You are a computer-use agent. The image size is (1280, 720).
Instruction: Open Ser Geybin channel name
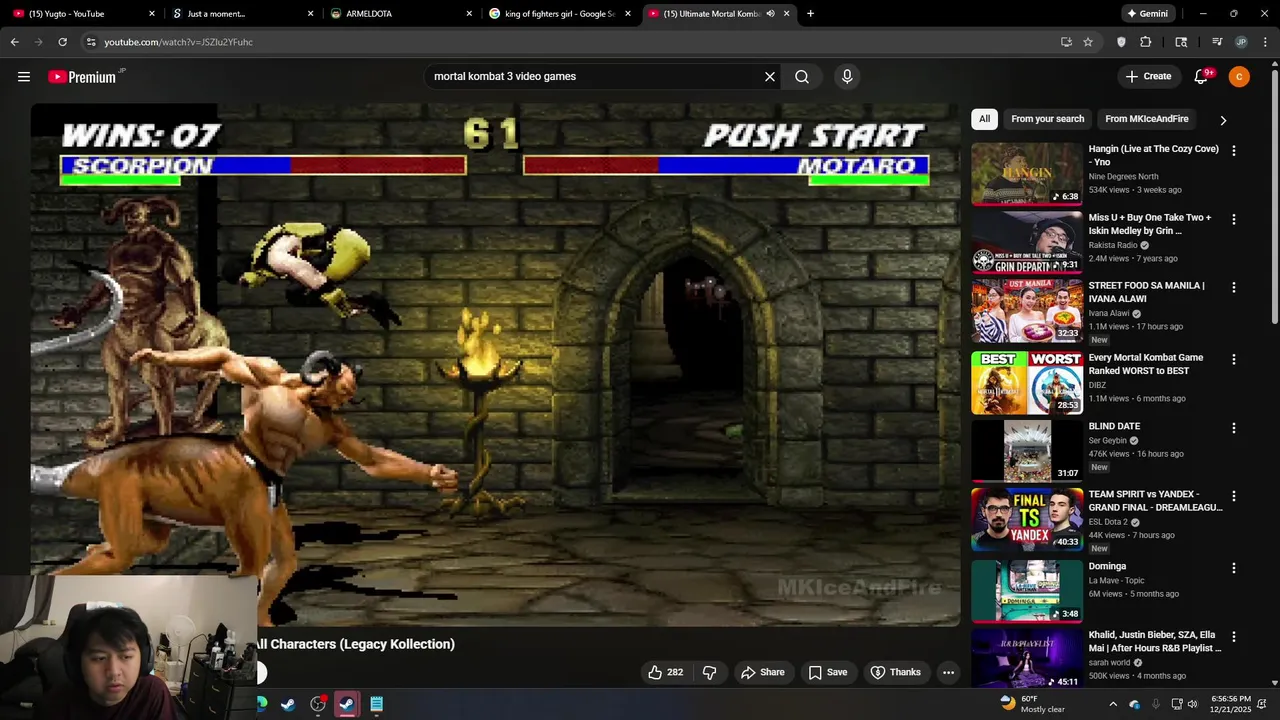pyautogui.click(x=1107, y=441)
